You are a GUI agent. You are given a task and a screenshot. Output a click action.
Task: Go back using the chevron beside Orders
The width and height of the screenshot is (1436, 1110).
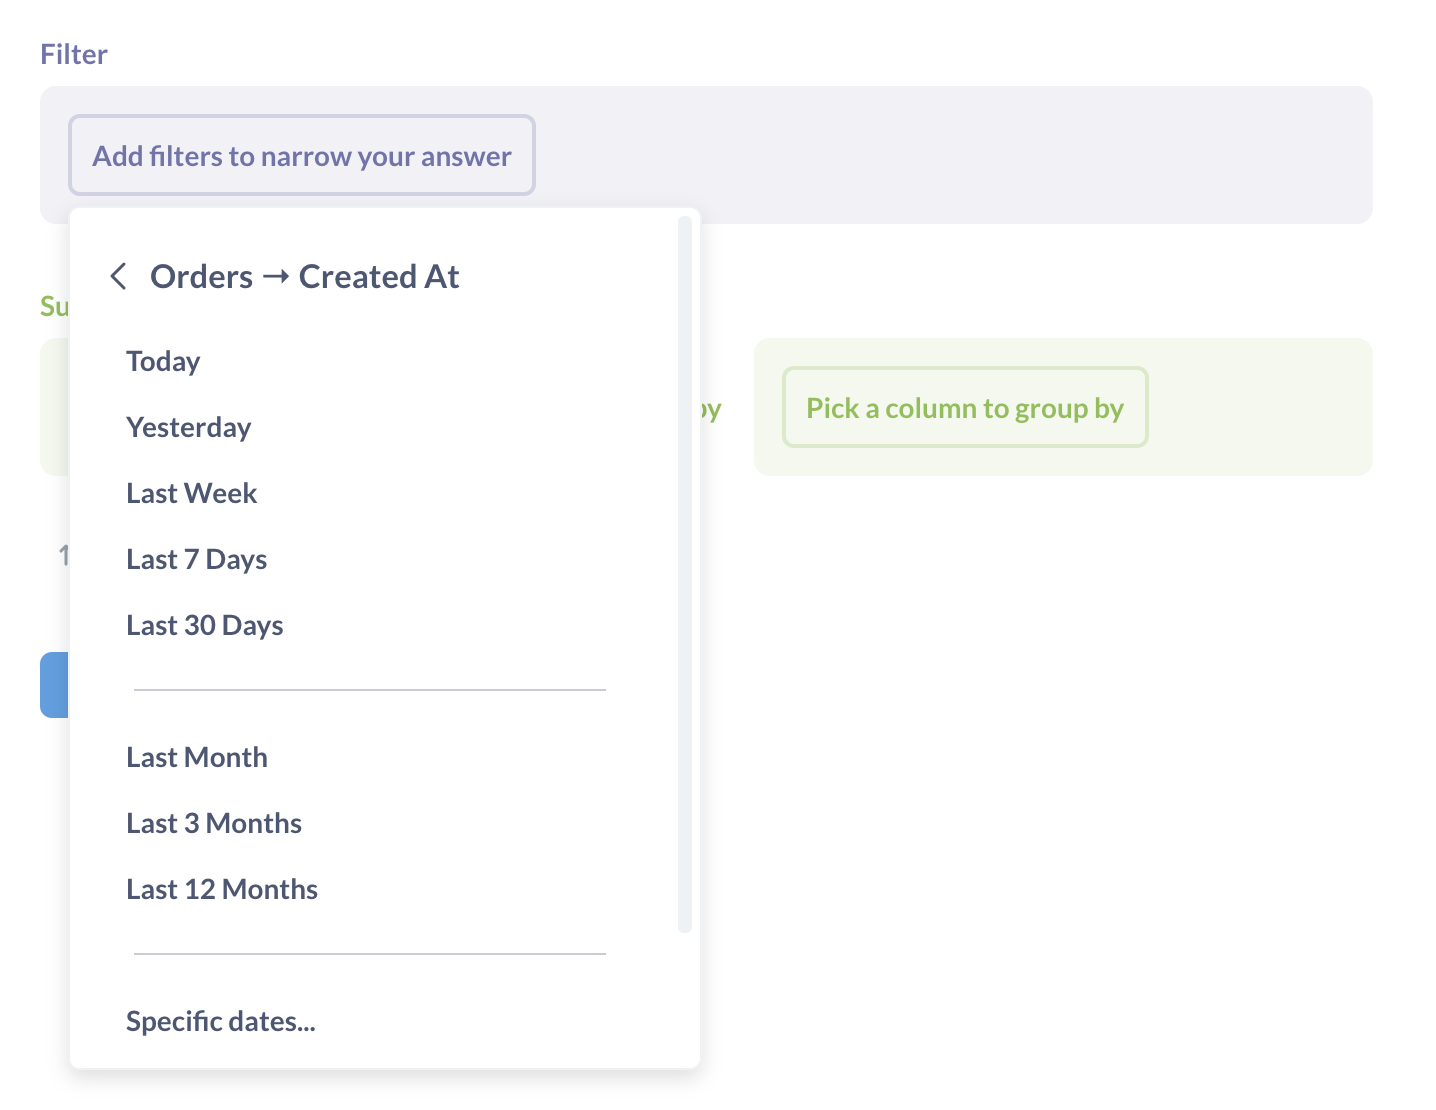click(118, 276)
